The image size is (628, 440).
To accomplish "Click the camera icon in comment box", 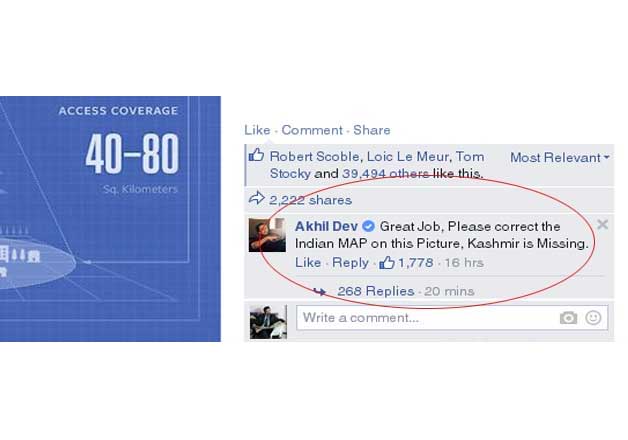I will pyautogui.click(x=568, y=318).
